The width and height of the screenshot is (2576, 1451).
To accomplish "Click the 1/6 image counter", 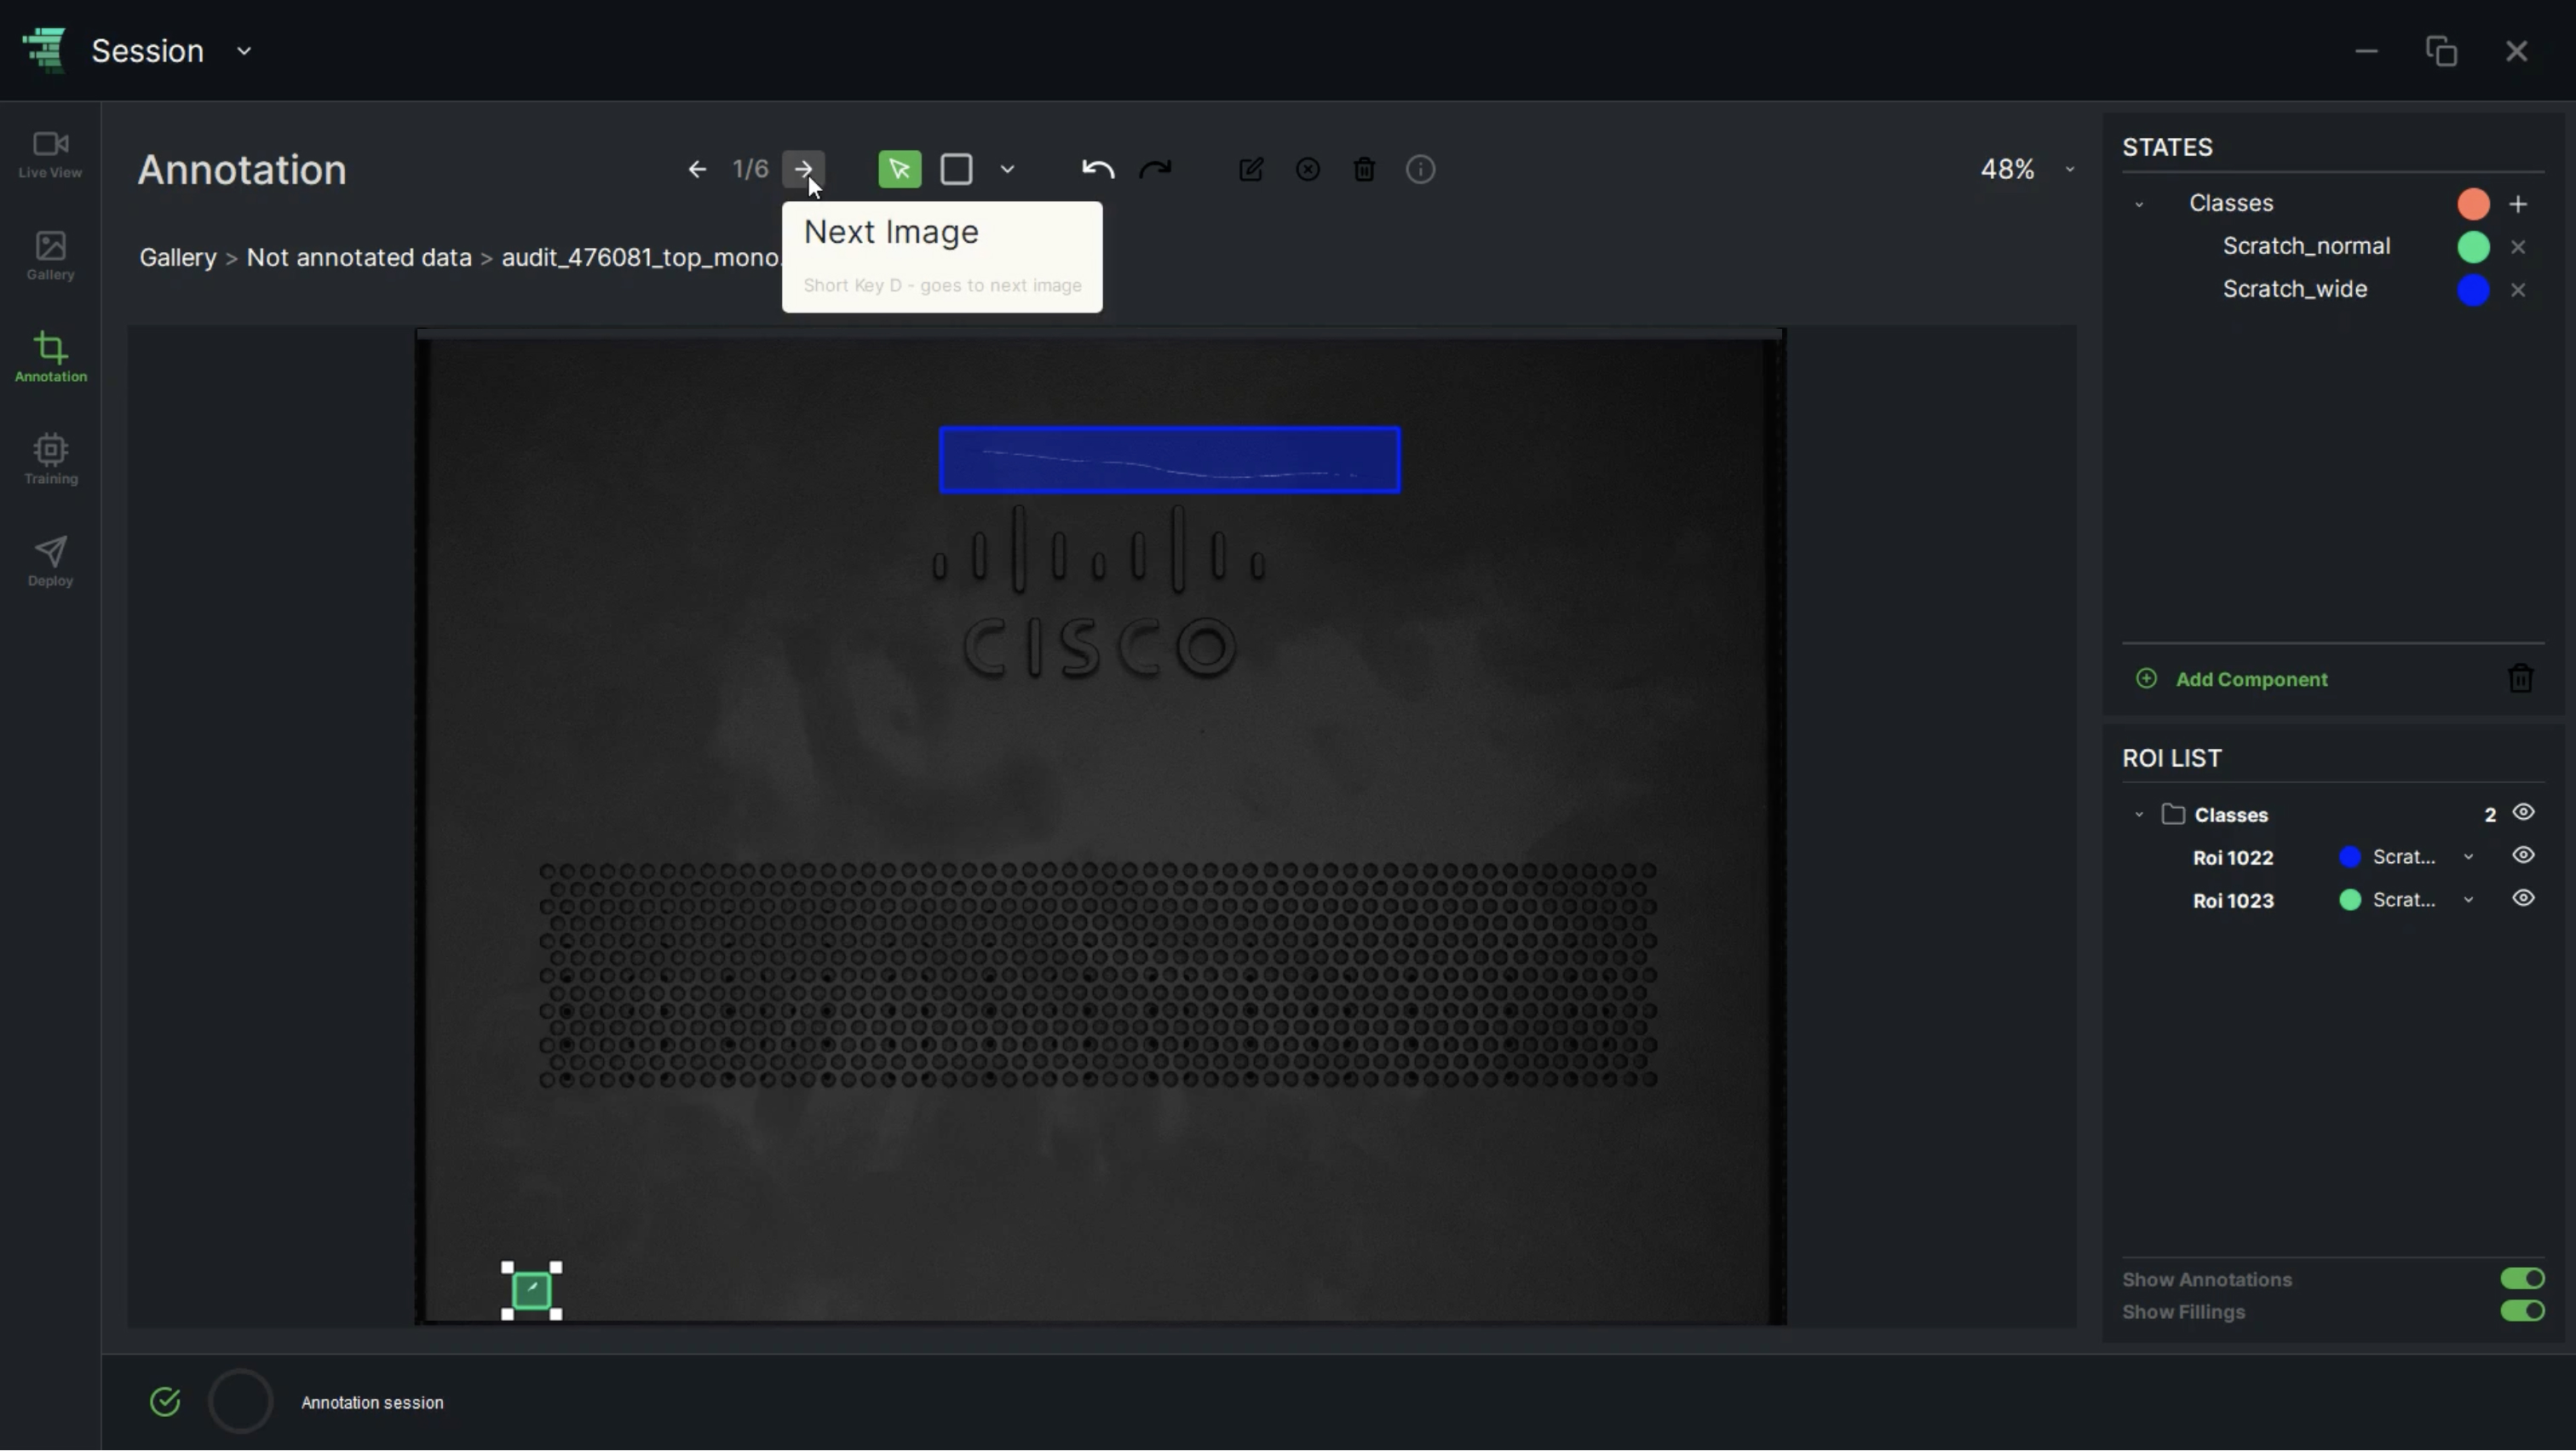I will (x=750, y=170).
